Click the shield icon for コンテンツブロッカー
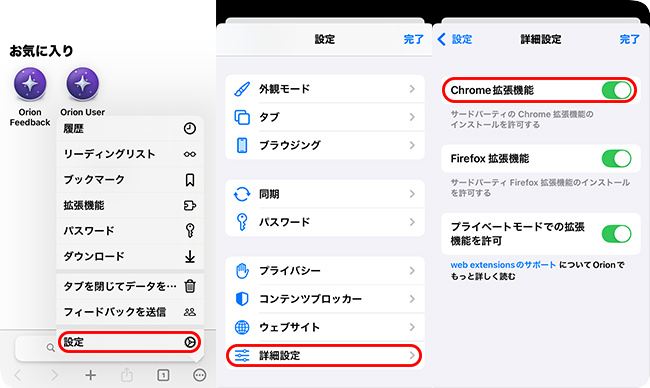Viewport: 650px width, 388px height. coord(242,299)
